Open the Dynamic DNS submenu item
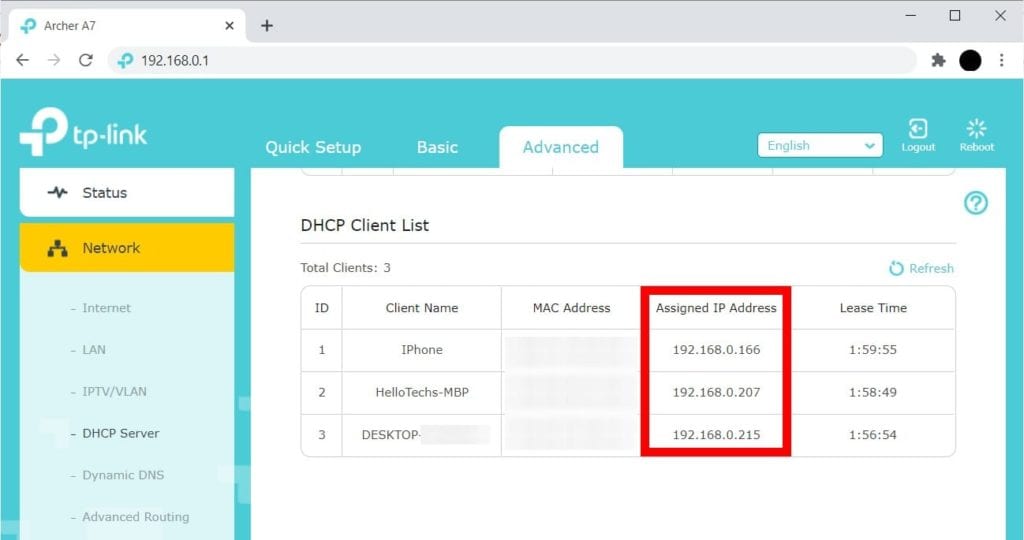Screen dimensions: 1024x540 pyautogui.click(x=123, y=475)
